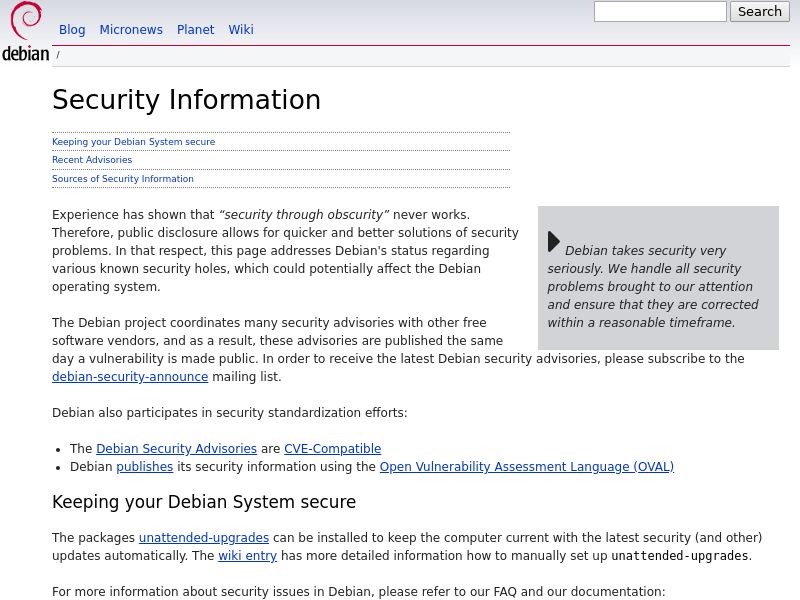Go to Sources of Security Information contents link
800x600 pixels.
point(123,179)
